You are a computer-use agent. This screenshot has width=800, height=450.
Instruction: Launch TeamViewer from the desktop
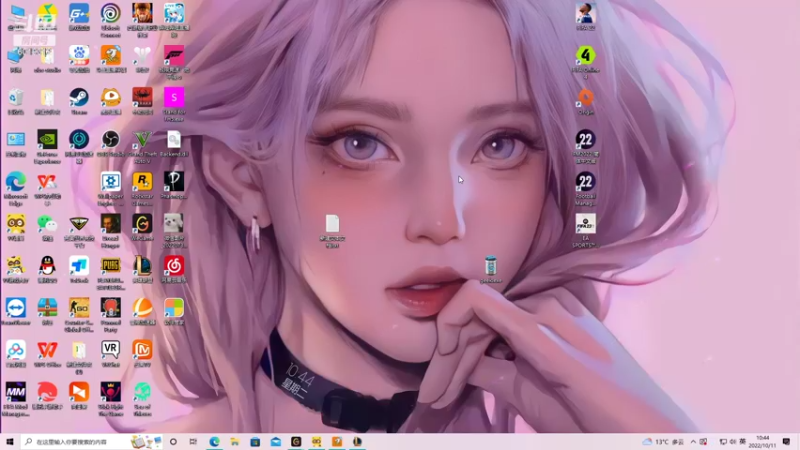pos(16,311)
